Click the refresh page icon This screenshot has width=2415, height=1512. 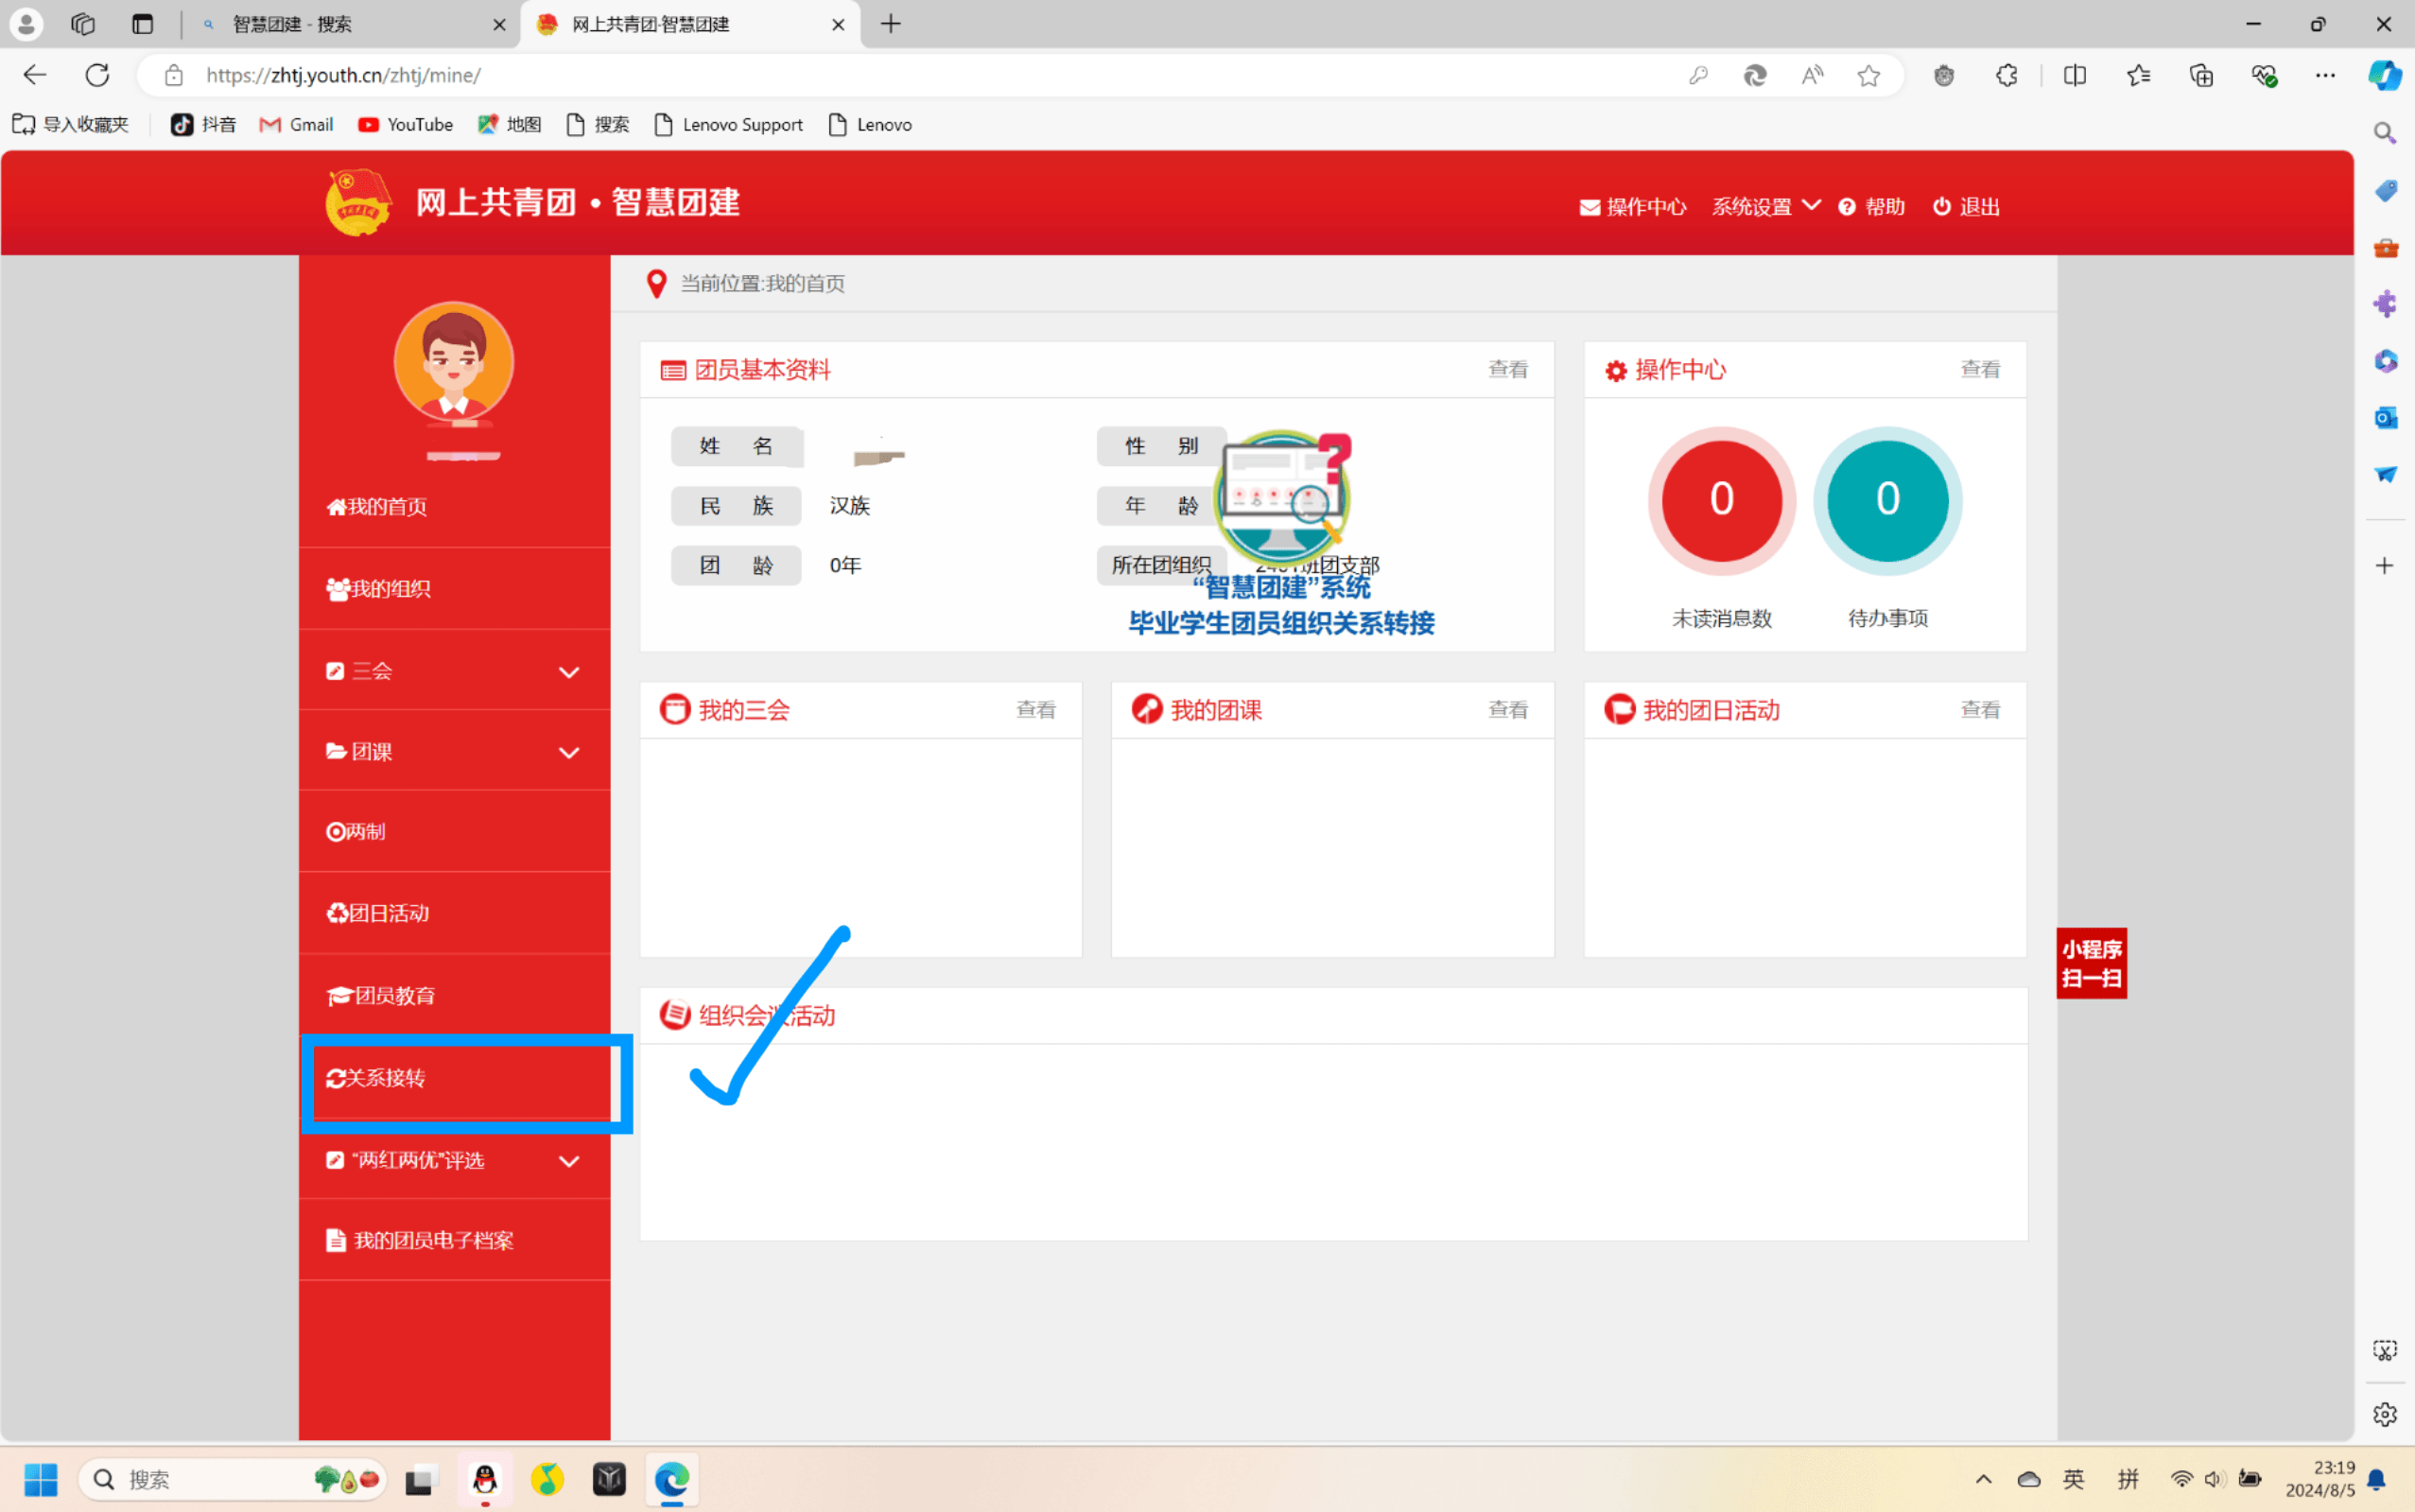[x=97, y=75]
